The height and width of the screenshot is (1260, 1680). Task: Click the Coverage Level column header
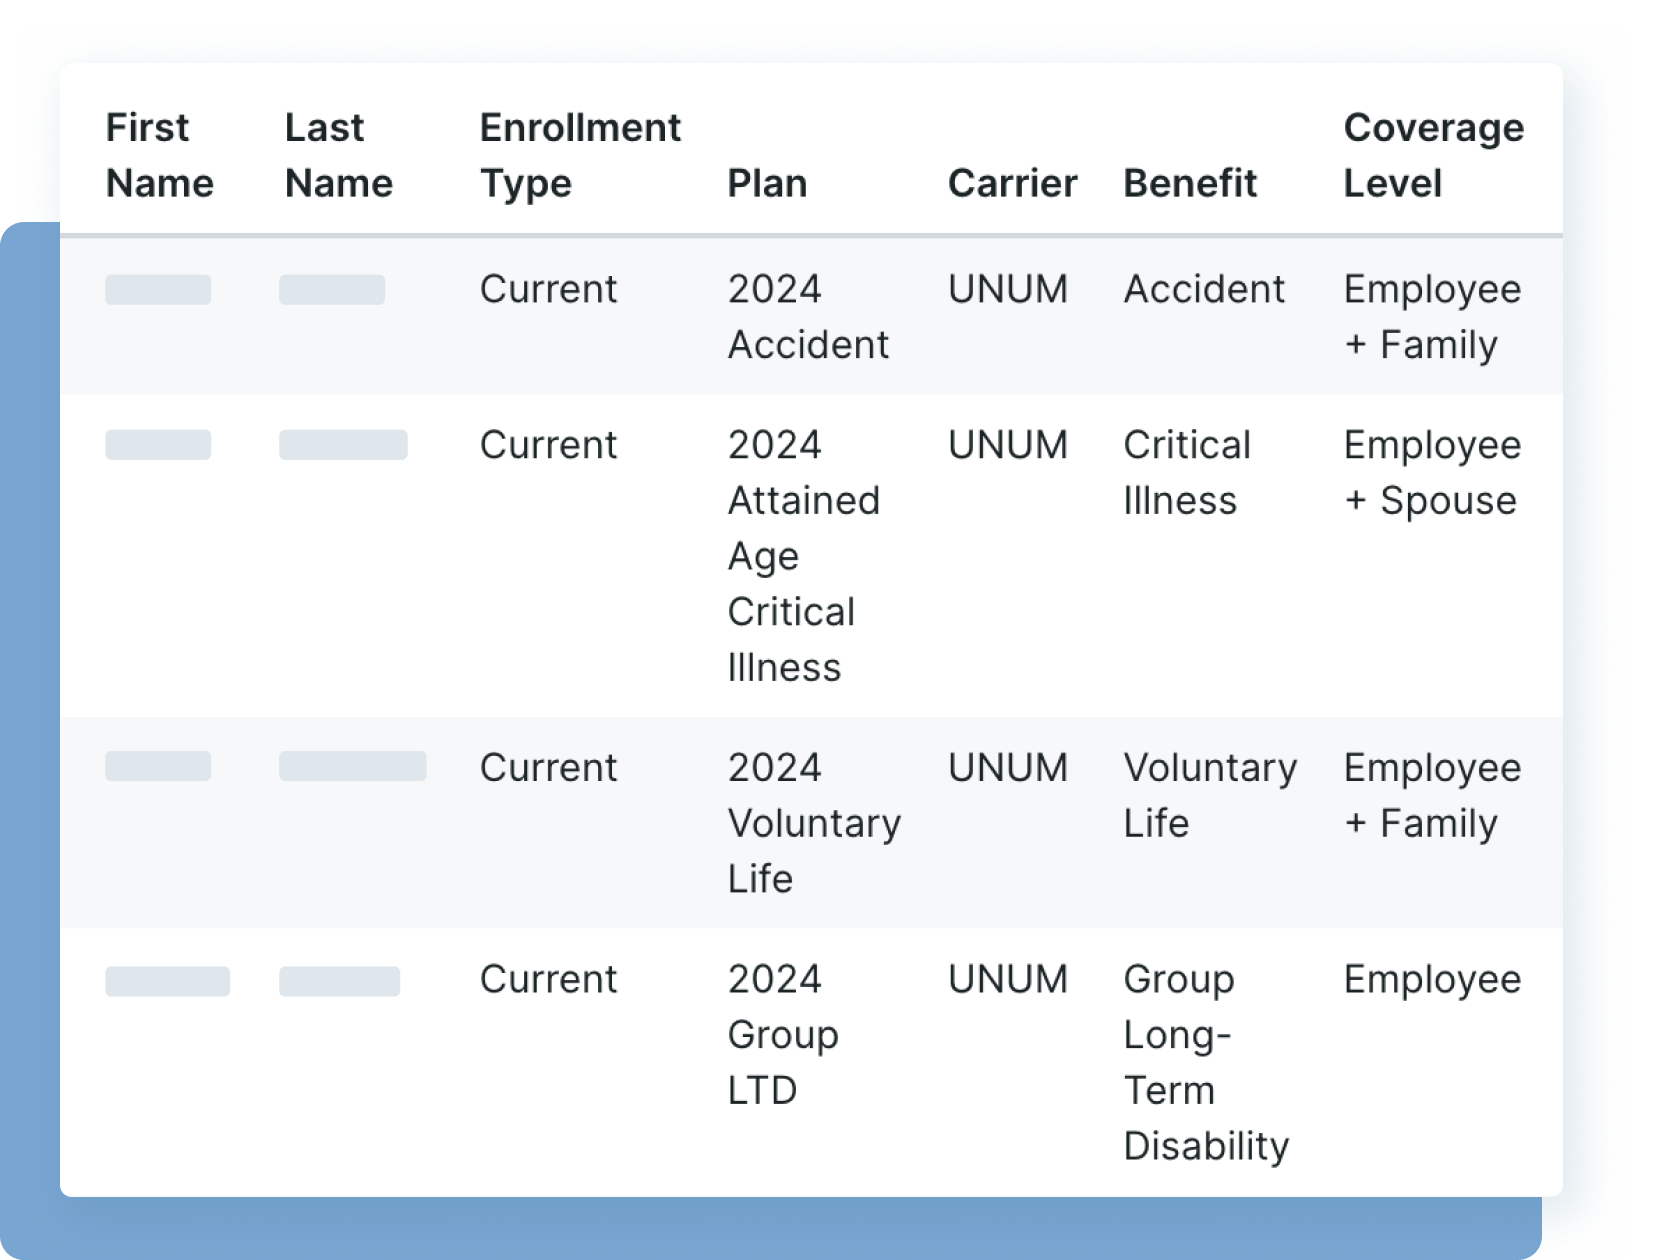(x=1433, y=156)
